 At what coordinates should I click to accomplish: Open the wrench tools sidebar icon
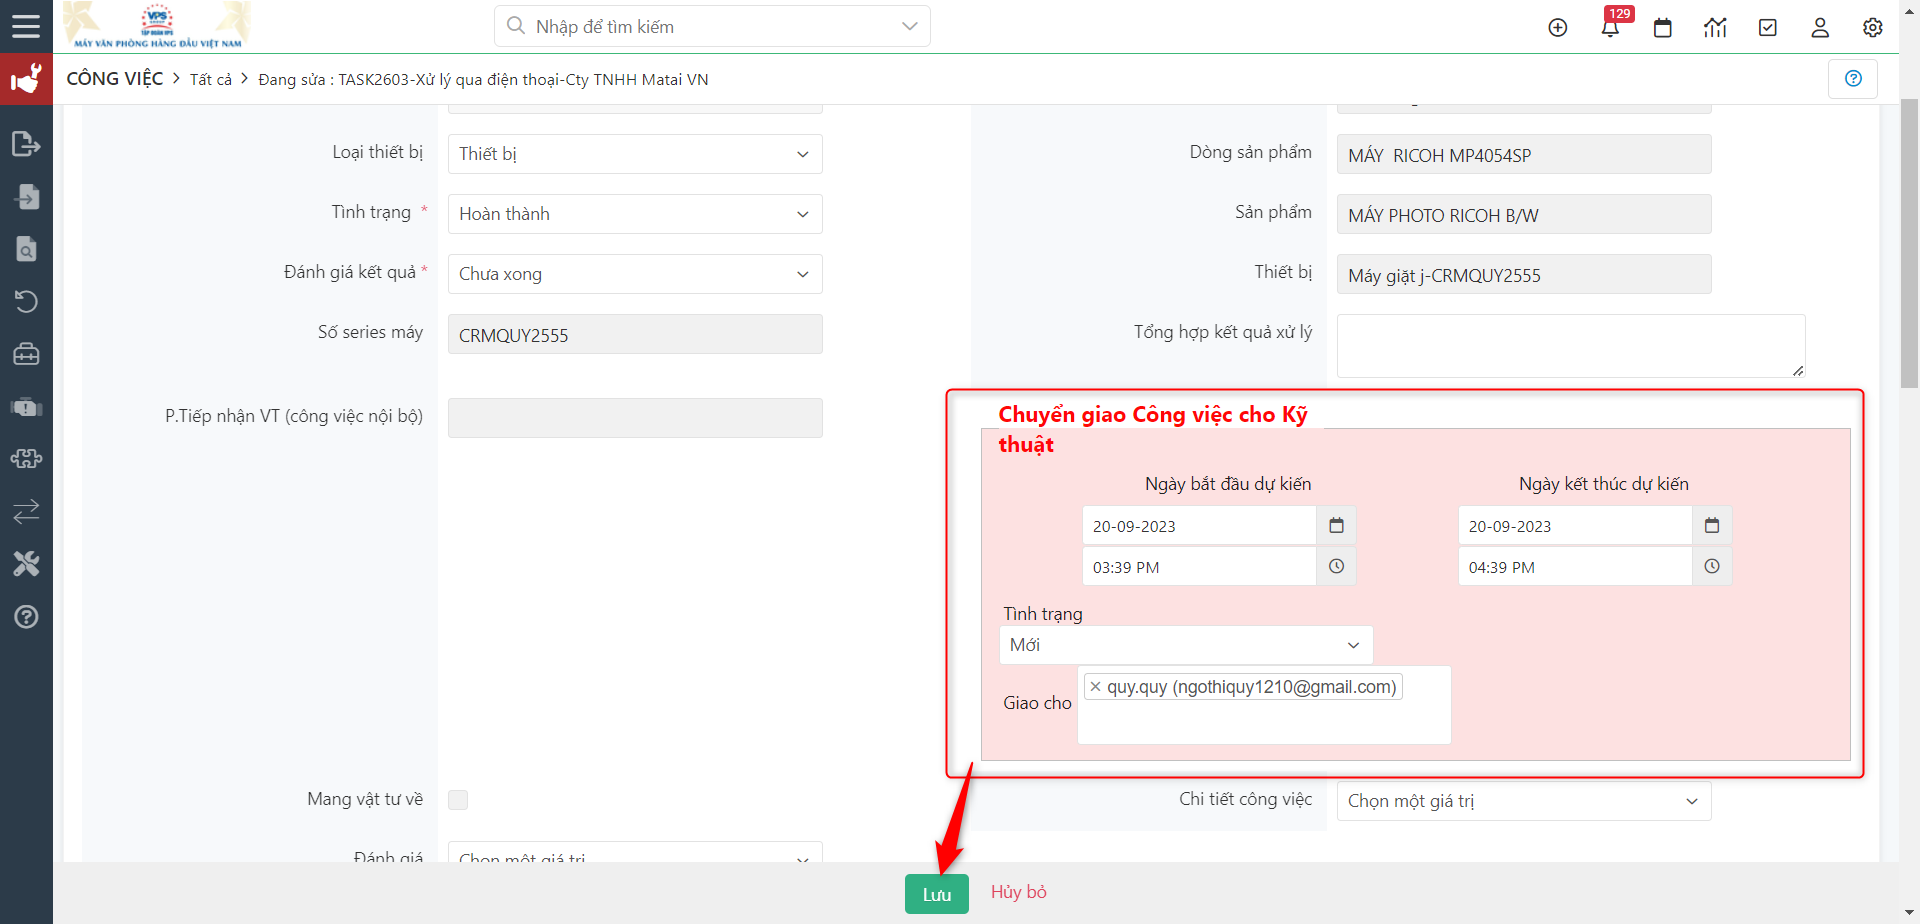coord(26,564)
